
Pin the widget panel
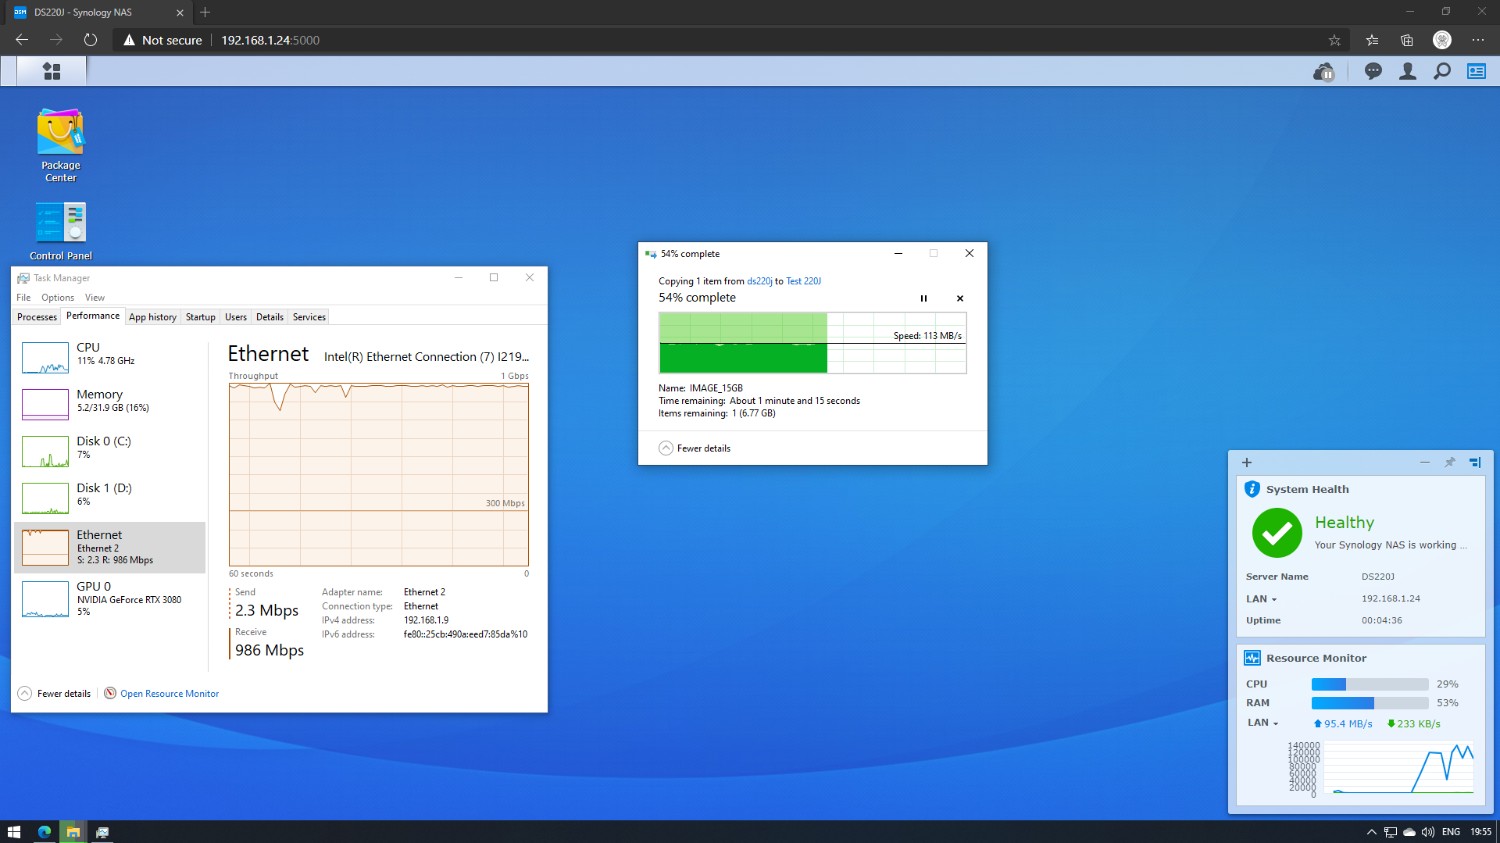click(1449, 462)
